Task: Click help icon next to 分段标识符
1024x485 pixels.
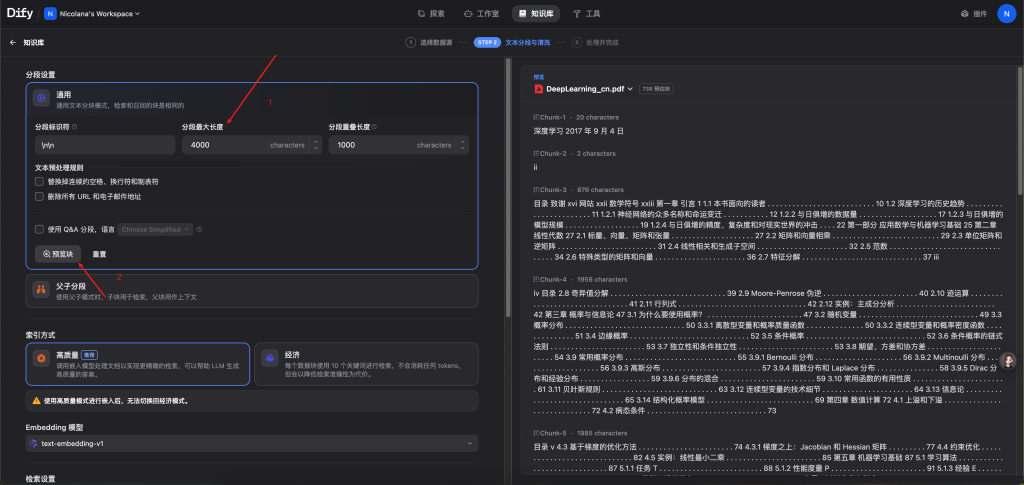Action: 75,127
